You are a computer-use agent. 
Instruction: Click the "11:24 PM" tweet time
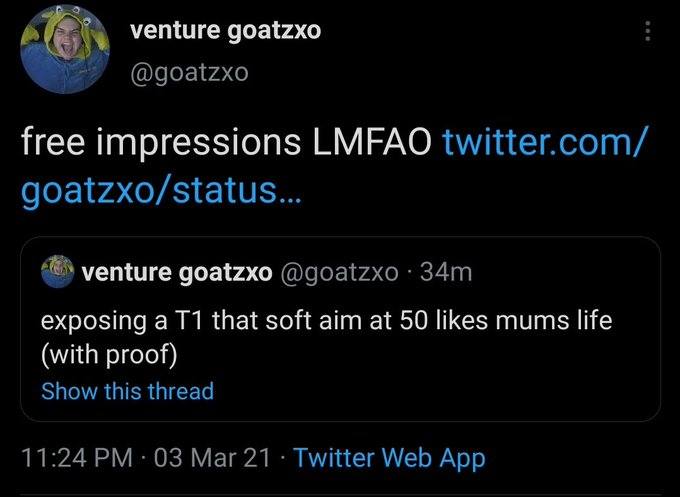[x=76, y=458]
